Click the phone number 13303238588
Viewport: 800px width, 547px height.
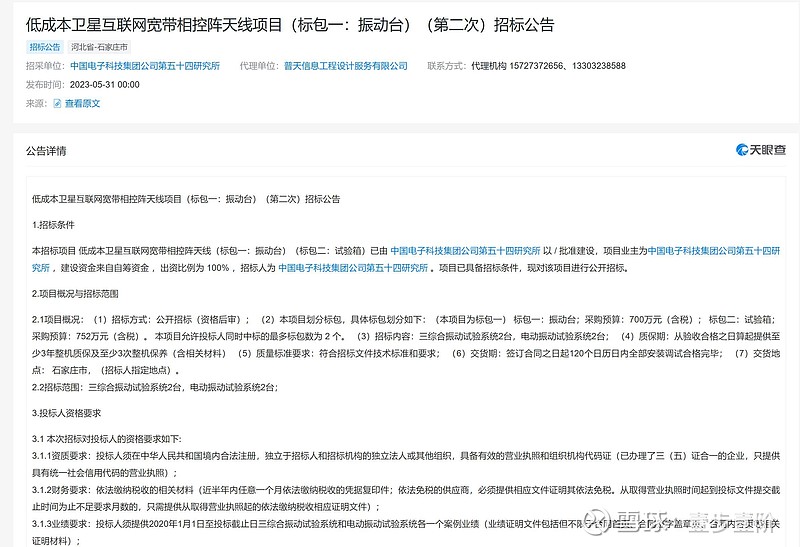pyautogui.click(x=599, y=66)
